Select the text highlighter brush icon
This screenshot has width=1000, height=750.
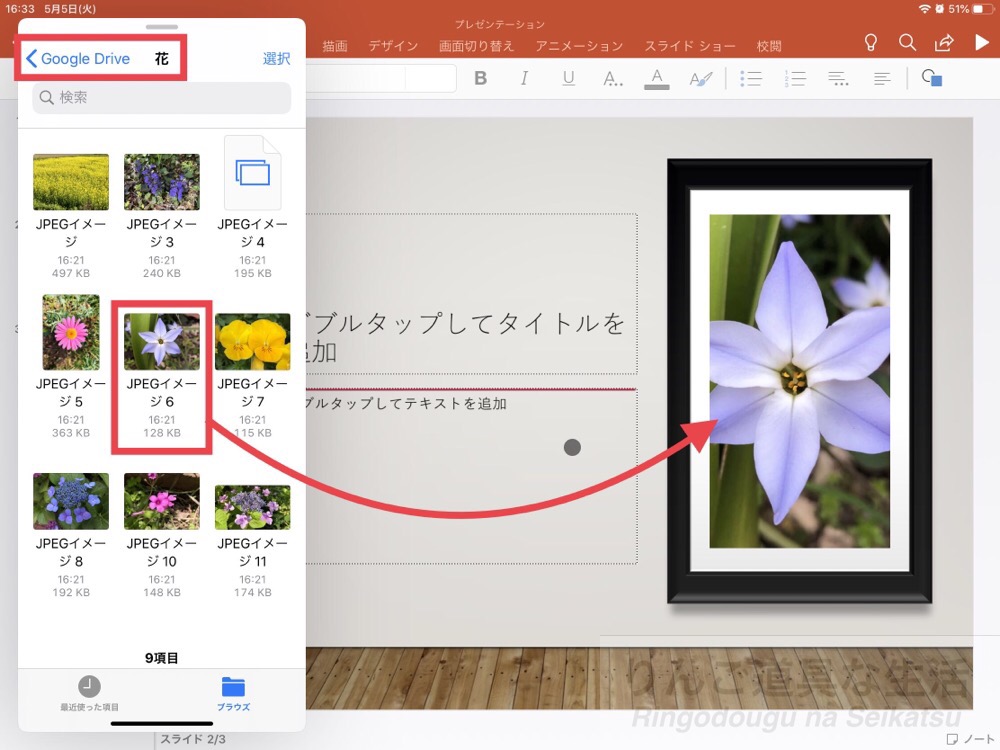703,78
